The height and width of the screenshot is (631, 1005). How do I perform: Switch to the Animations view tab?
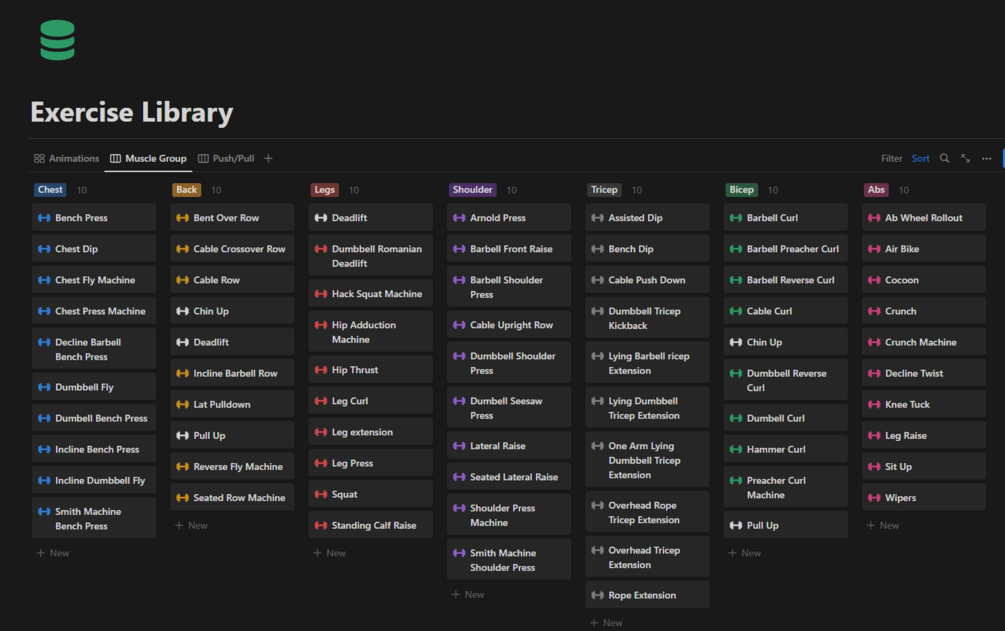pyautogui.click(x=67, y=158)
